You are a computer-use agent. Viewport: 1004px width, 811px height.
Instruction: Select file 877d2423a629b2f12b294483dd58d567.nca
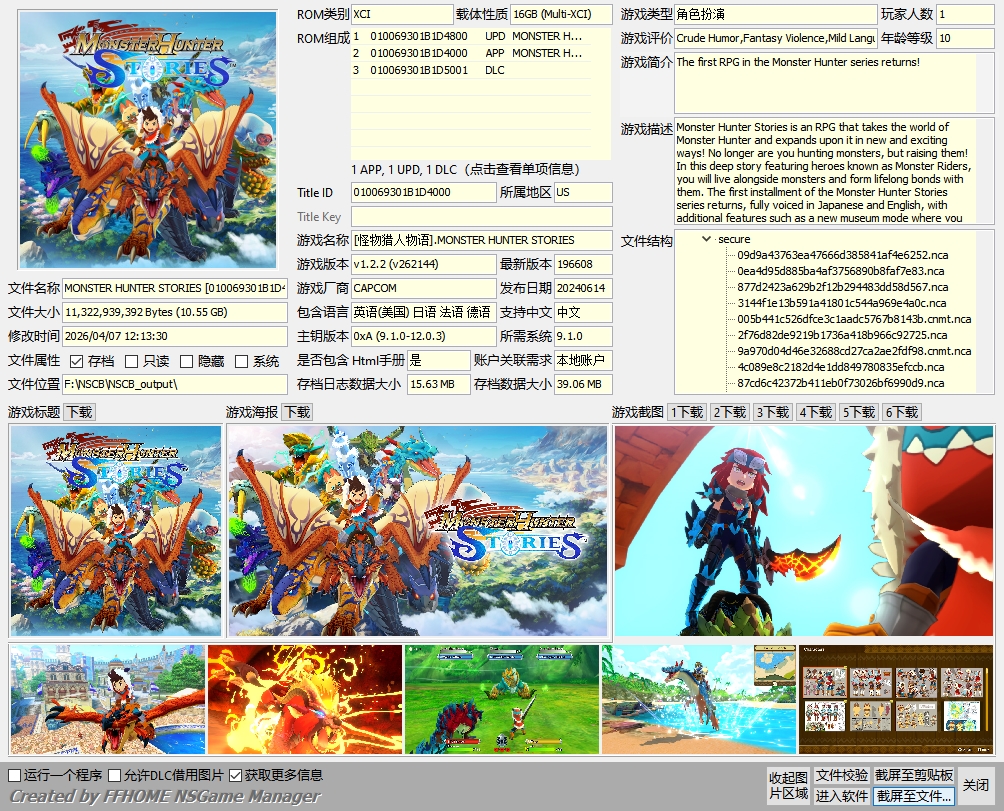click(x=843, y=287)
